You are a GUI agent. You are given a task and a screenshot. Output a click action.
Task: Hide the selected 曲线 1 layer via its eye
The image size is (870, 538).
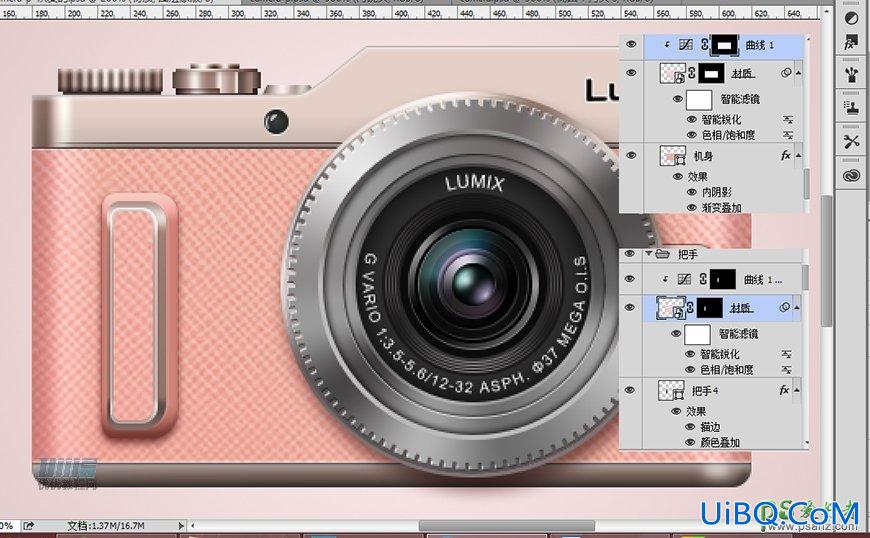tap(631, 44)
